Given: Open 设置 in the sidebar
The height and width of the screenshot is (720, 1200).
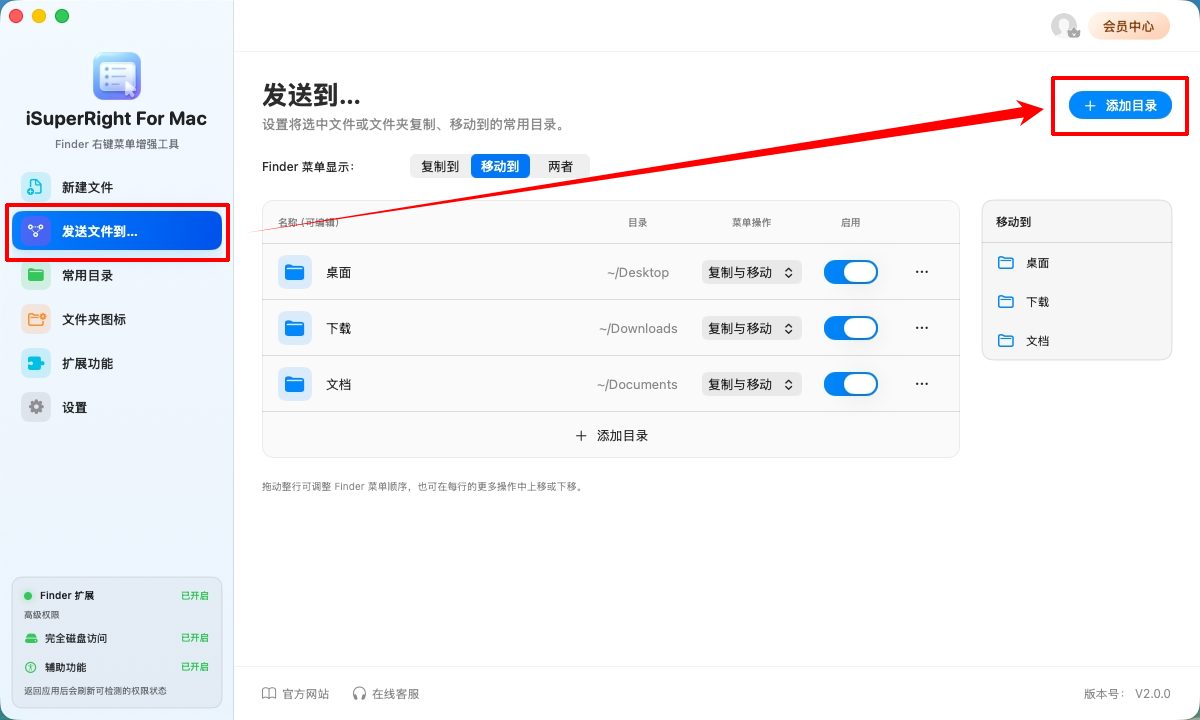Looking at the screenshot, I should tap(117, 407).
